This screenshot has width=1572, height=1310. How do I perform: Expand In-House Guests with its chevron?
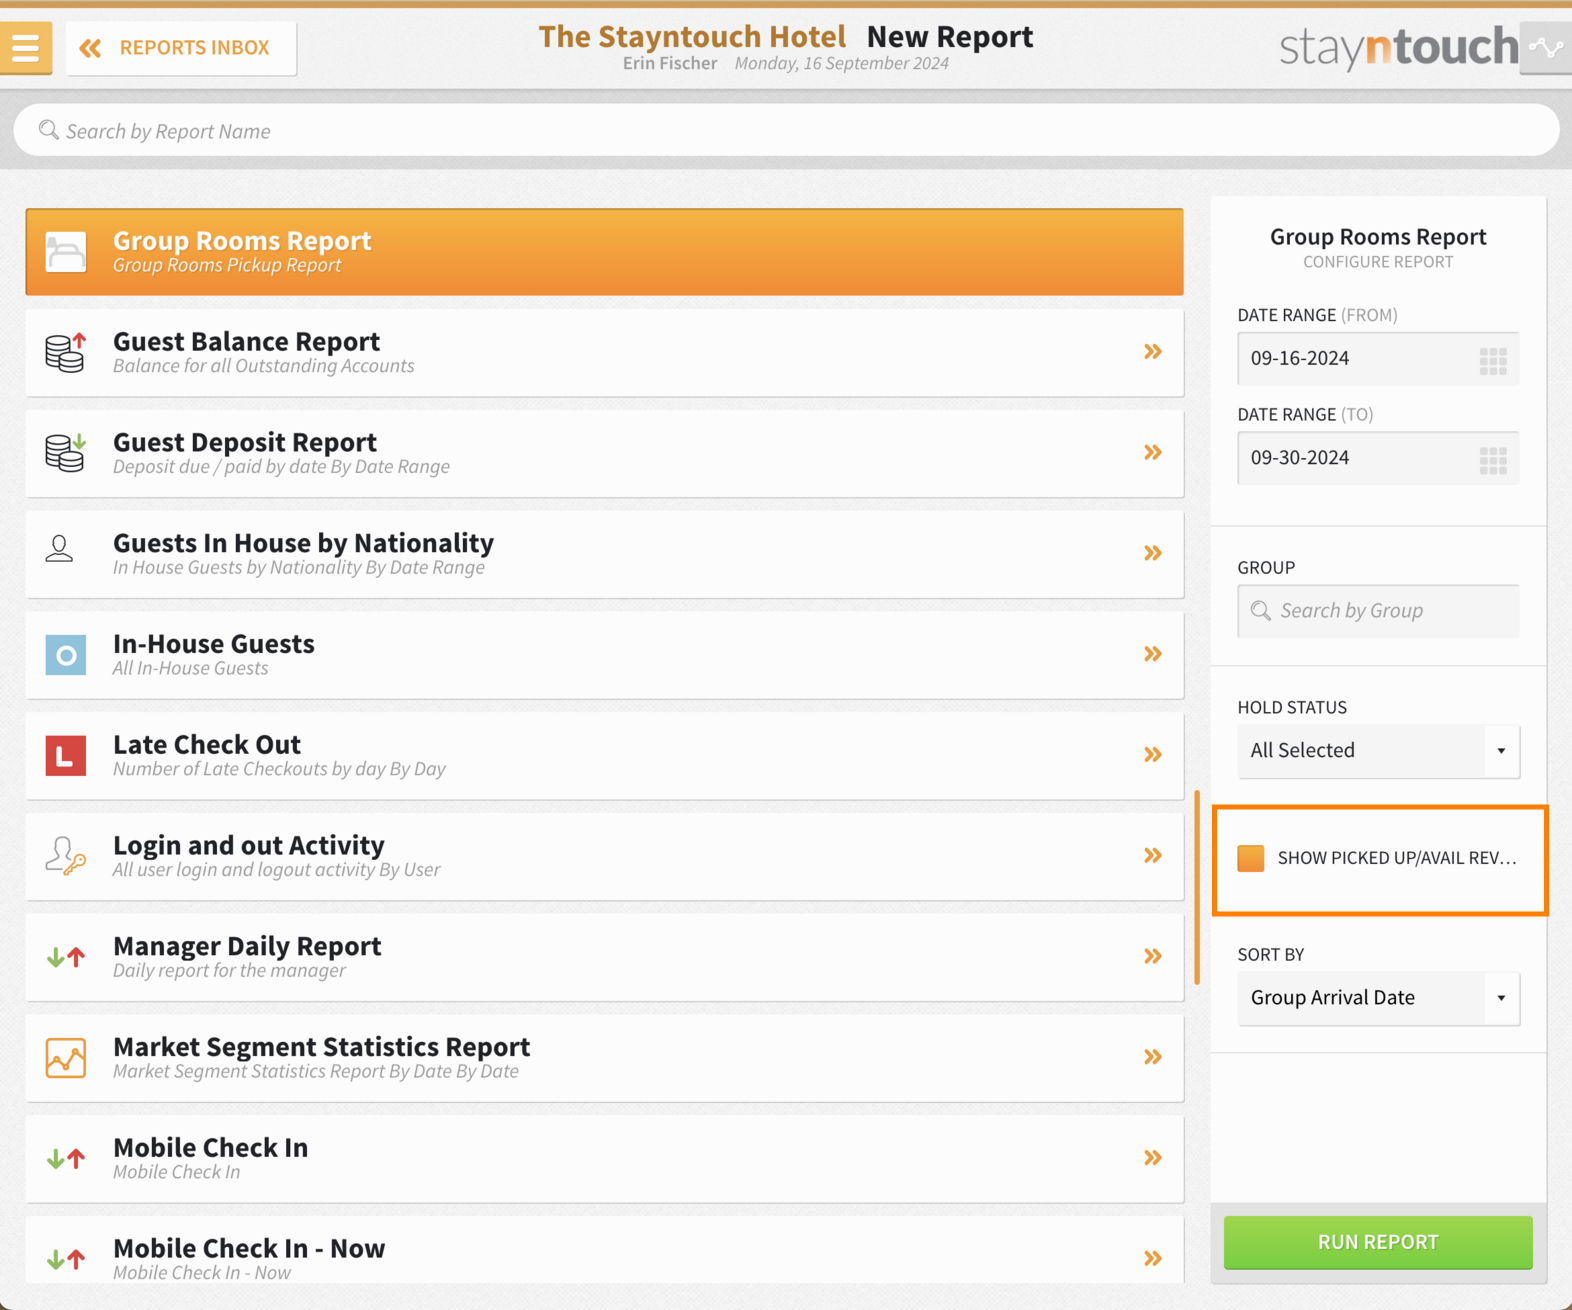click(1153, 654)
